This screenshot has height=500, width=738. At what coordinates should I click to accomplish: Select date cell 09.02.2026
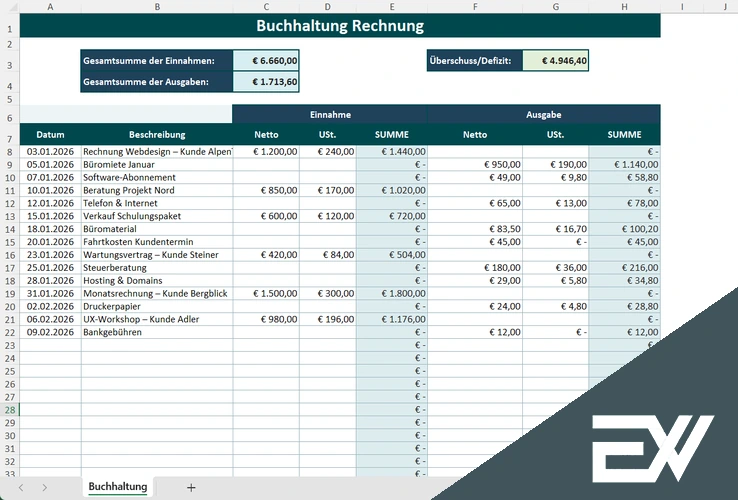click(50, 332)
